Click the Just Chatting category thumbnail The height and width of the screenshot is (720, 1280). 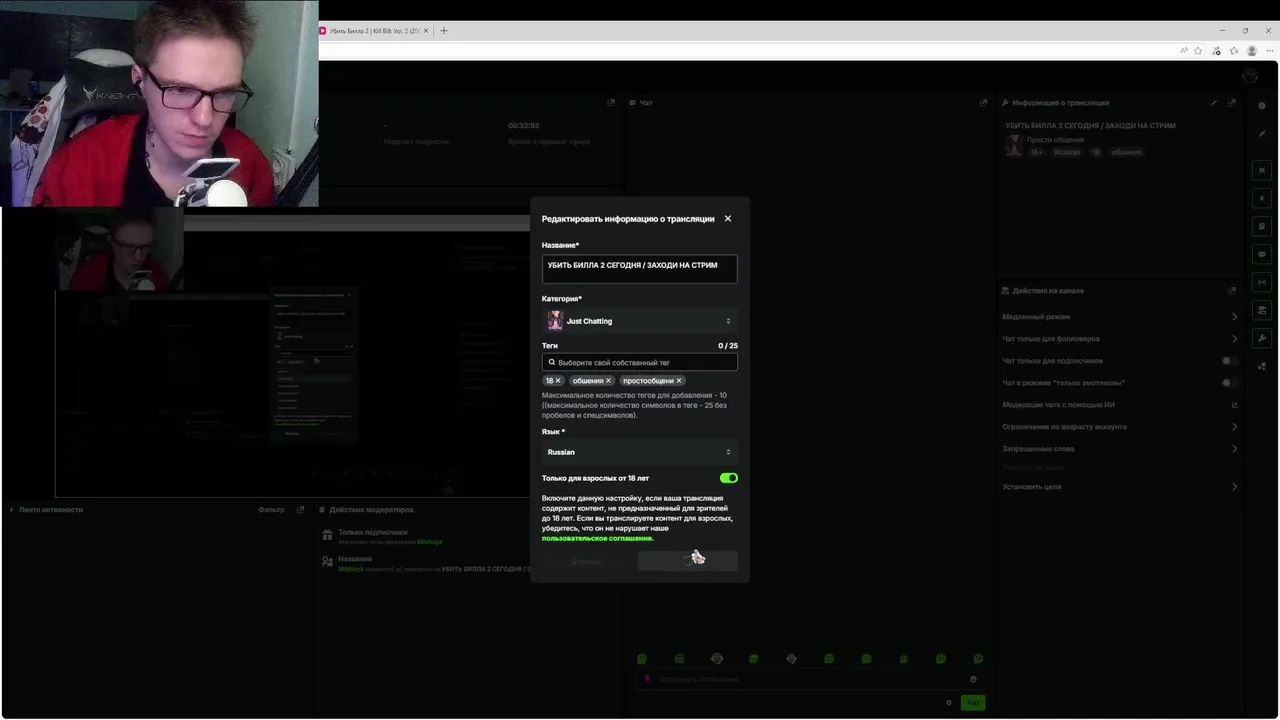[555, 321]
